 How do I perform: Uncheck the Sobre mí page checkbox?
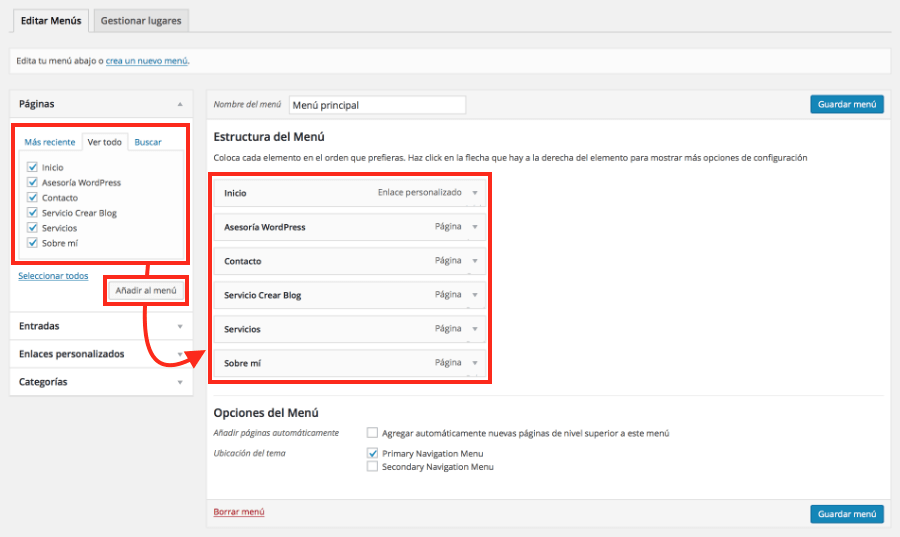tap(33, 243)
